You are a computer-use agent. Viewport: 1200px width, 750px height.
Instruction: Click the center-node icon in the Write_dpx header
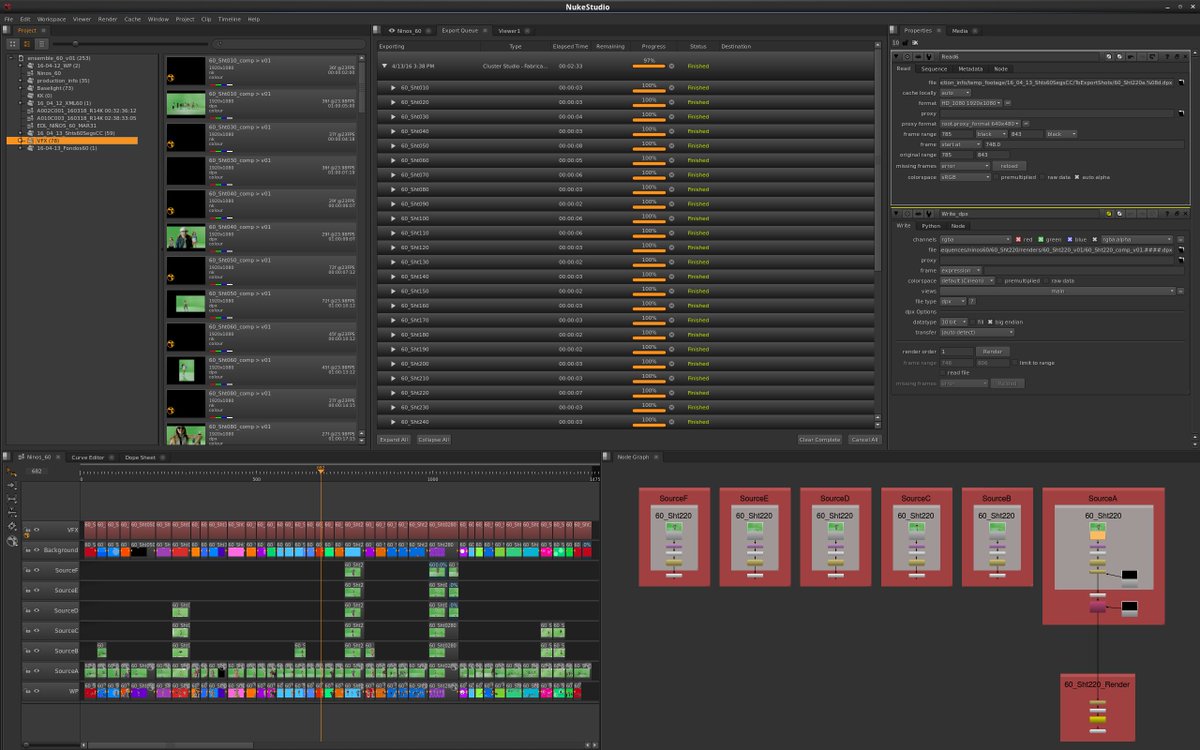pyautogui.click(x=1119, y=213)
